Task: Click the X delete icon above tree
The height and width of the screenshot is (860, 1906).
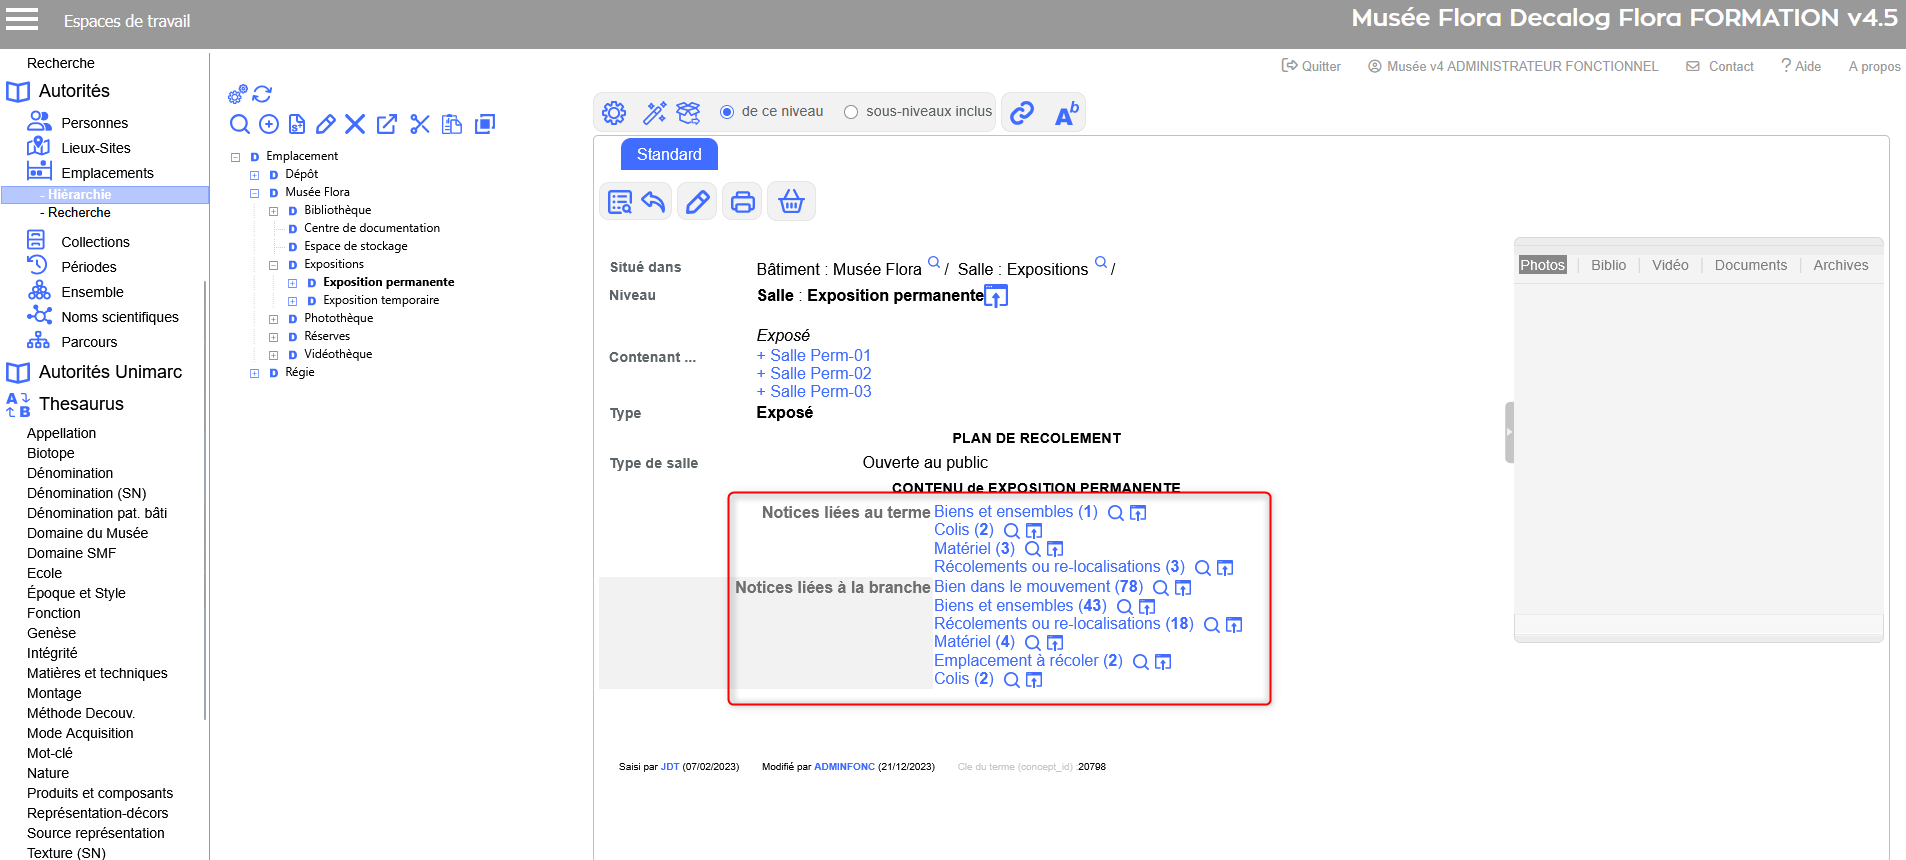Action: pos(355,124)
